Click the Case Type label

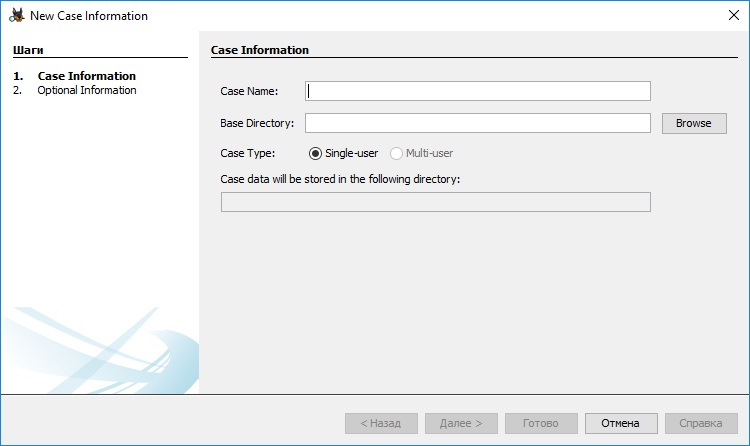point(247,153)
